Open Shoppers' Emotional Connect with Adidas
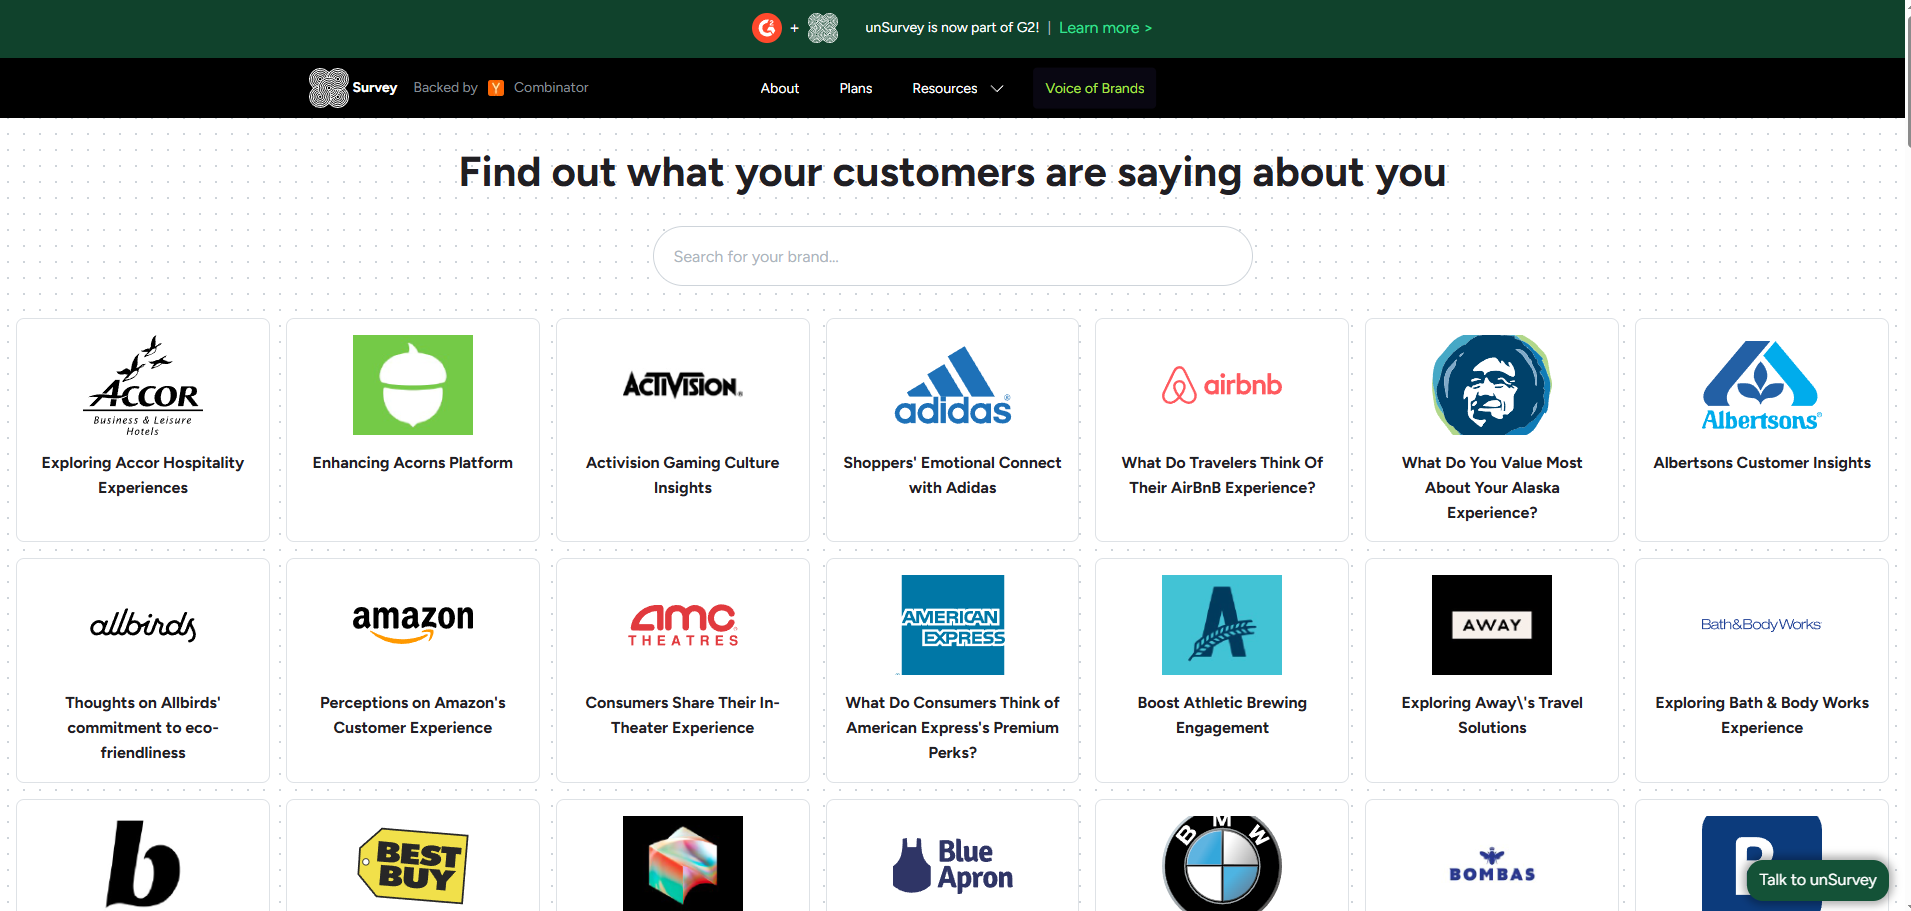The width and height of the screenshot is (1911, 911). point(953,475)
